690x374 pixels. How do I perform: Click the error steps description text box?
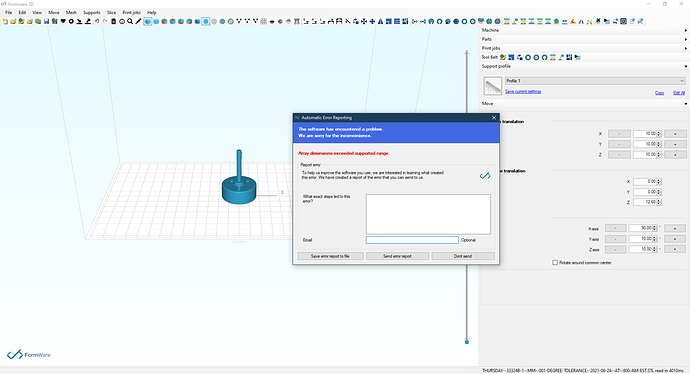point(428,214)
